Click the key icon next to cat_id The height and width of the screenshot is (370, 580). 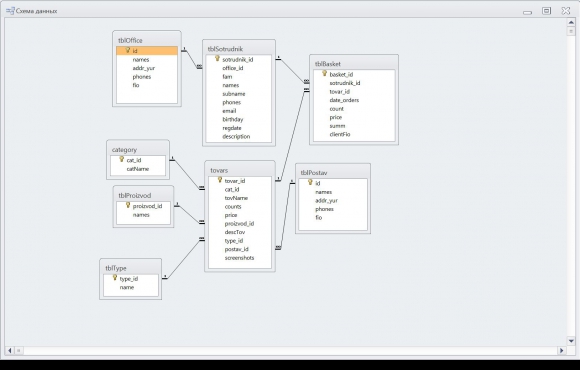click(121, 159)
